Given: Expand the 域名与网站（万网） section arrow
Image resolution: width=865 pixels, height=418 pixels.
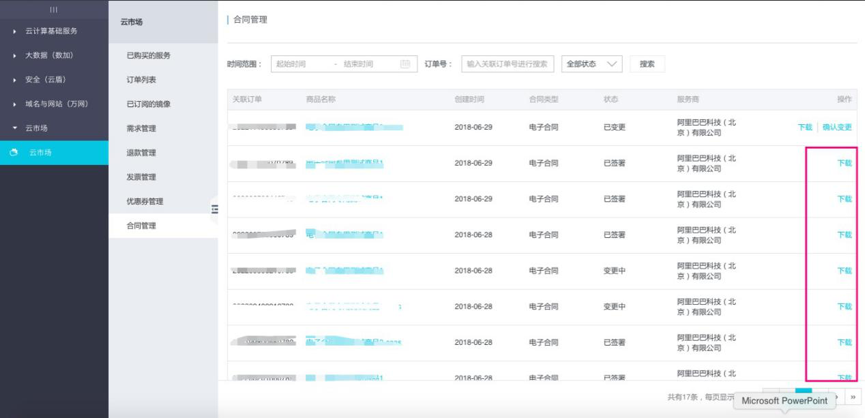Looking at the screenshot, I should 14,104.
